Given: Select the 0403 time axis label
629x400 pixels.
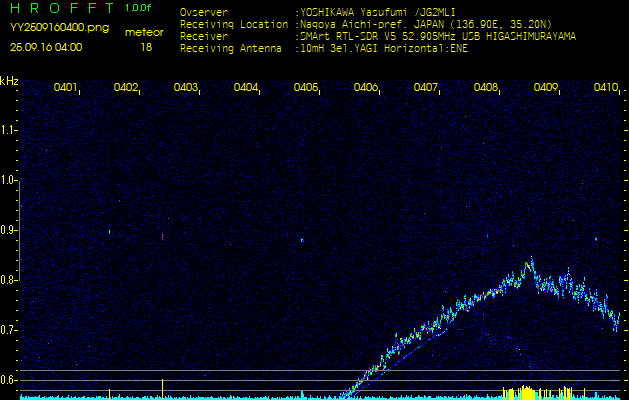Looking at the screenshot, I should [x=186, y=88].
